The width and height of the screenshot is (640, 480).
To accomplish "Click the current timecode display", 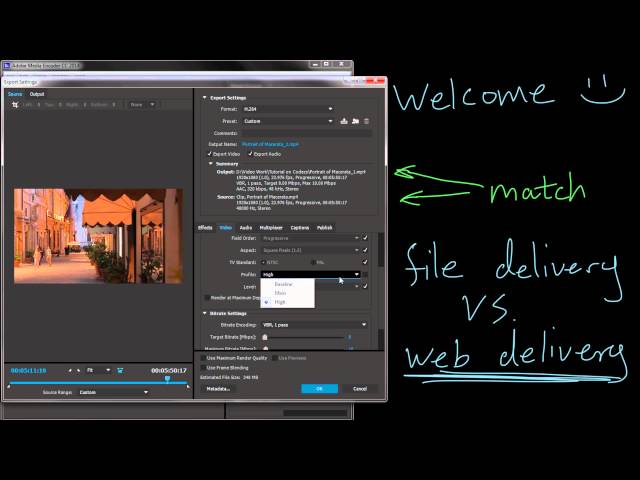I will [29, 370].
